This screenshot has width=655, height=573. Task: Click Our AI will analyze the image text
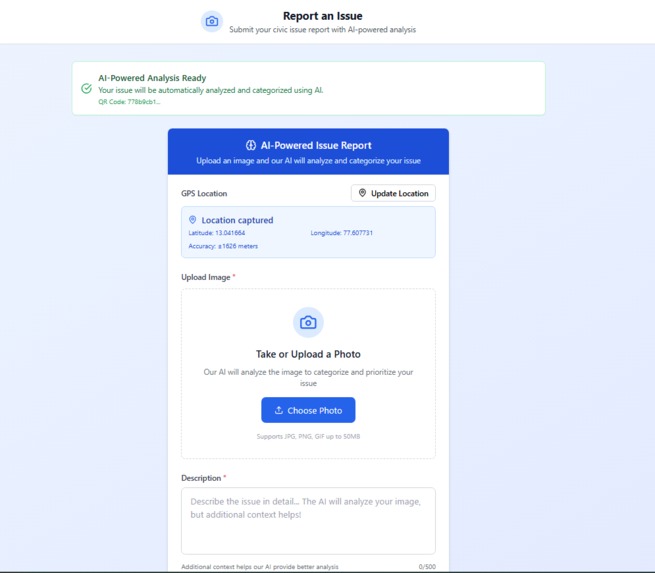tap(308, 377)
